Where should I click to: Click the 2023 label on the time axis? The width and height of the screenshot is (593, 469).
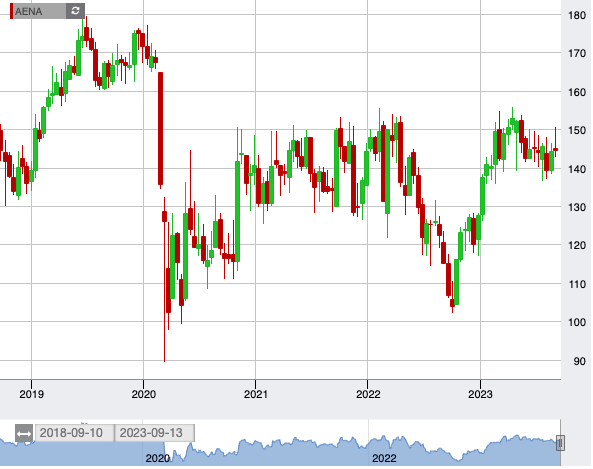coord(480,394)
